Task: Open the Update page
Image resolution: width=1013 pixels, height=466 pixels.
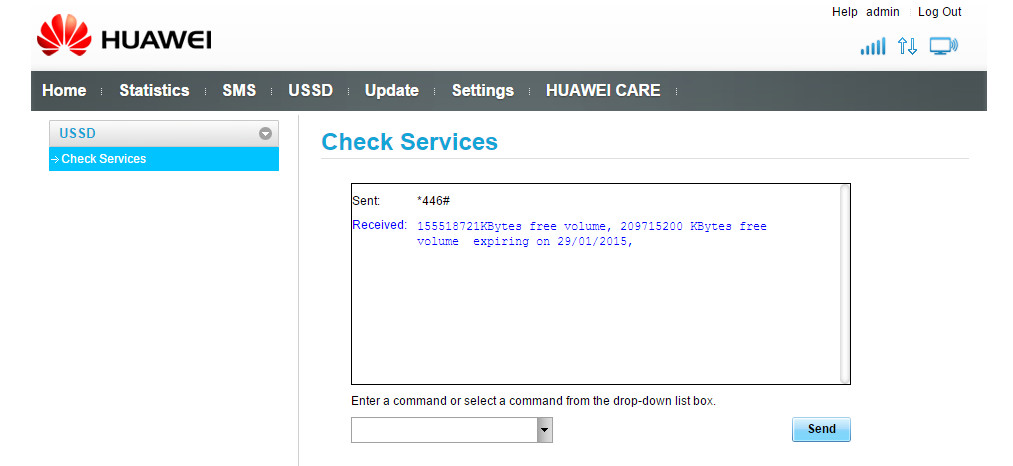Action: [391, 91]
